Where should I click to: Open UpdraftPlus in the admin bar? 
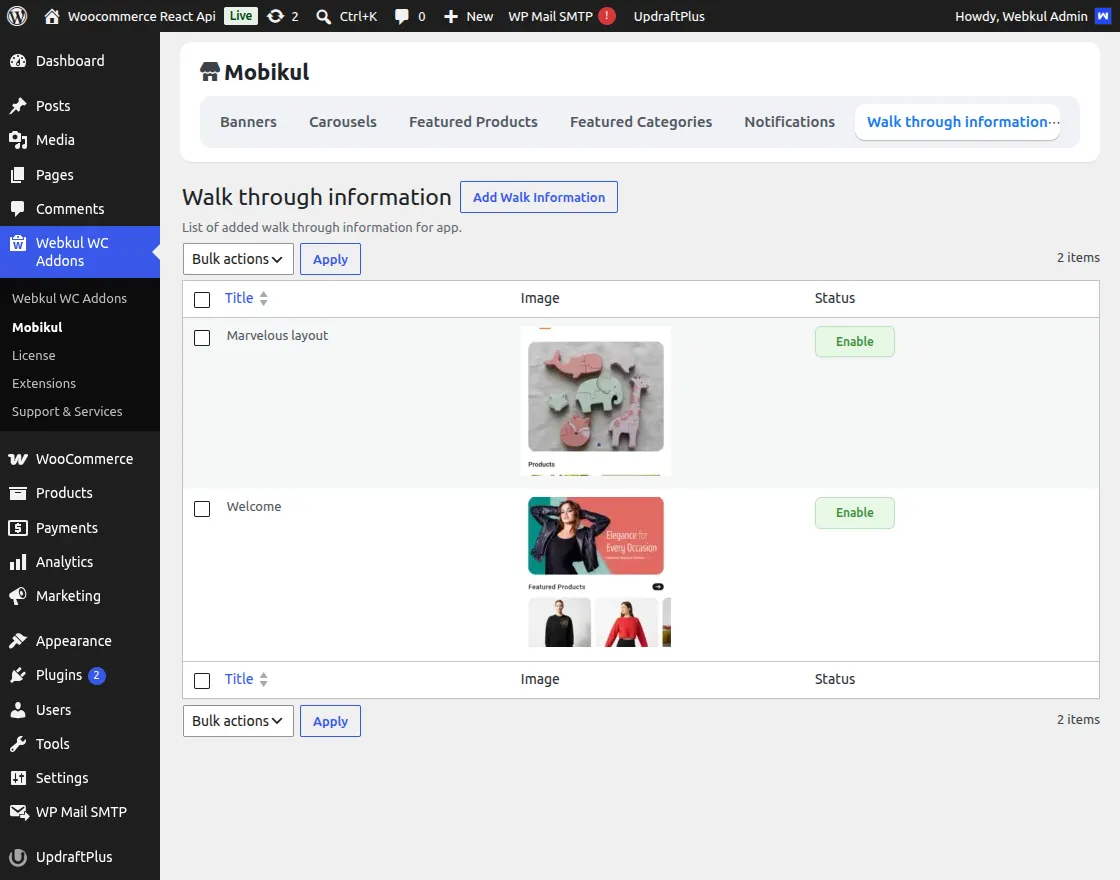point(669,16)
